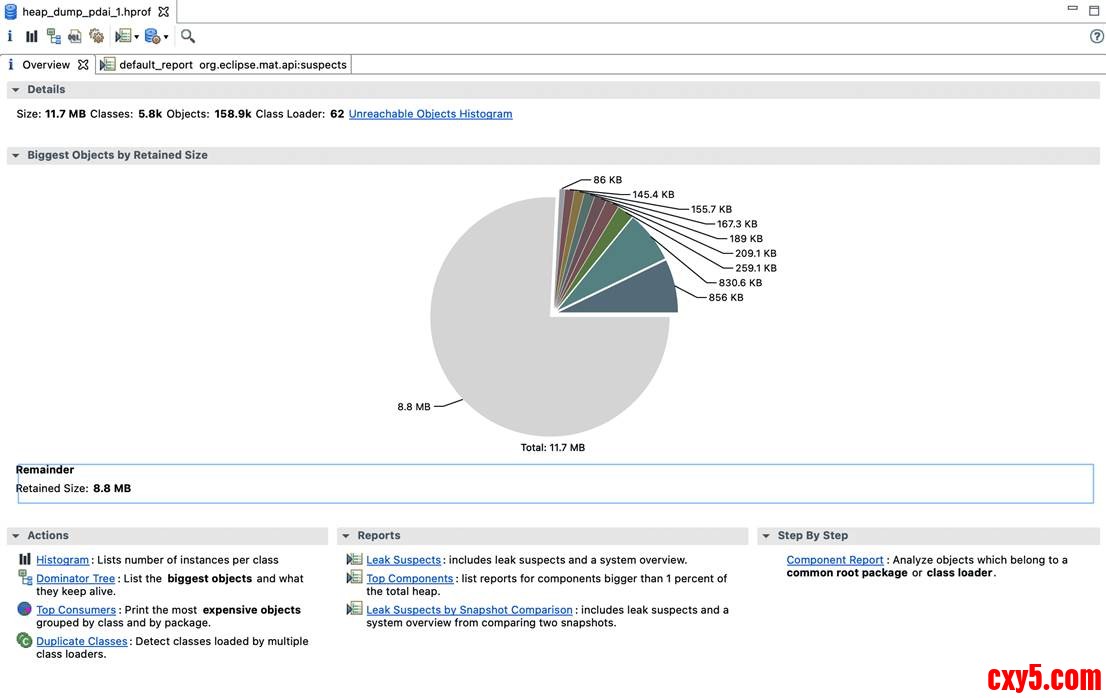This screenshot has width=1106, height=698.
Task: Close the heap_dump_pdai_1.hprof editor tab
Action: click(x=164, y=11)
